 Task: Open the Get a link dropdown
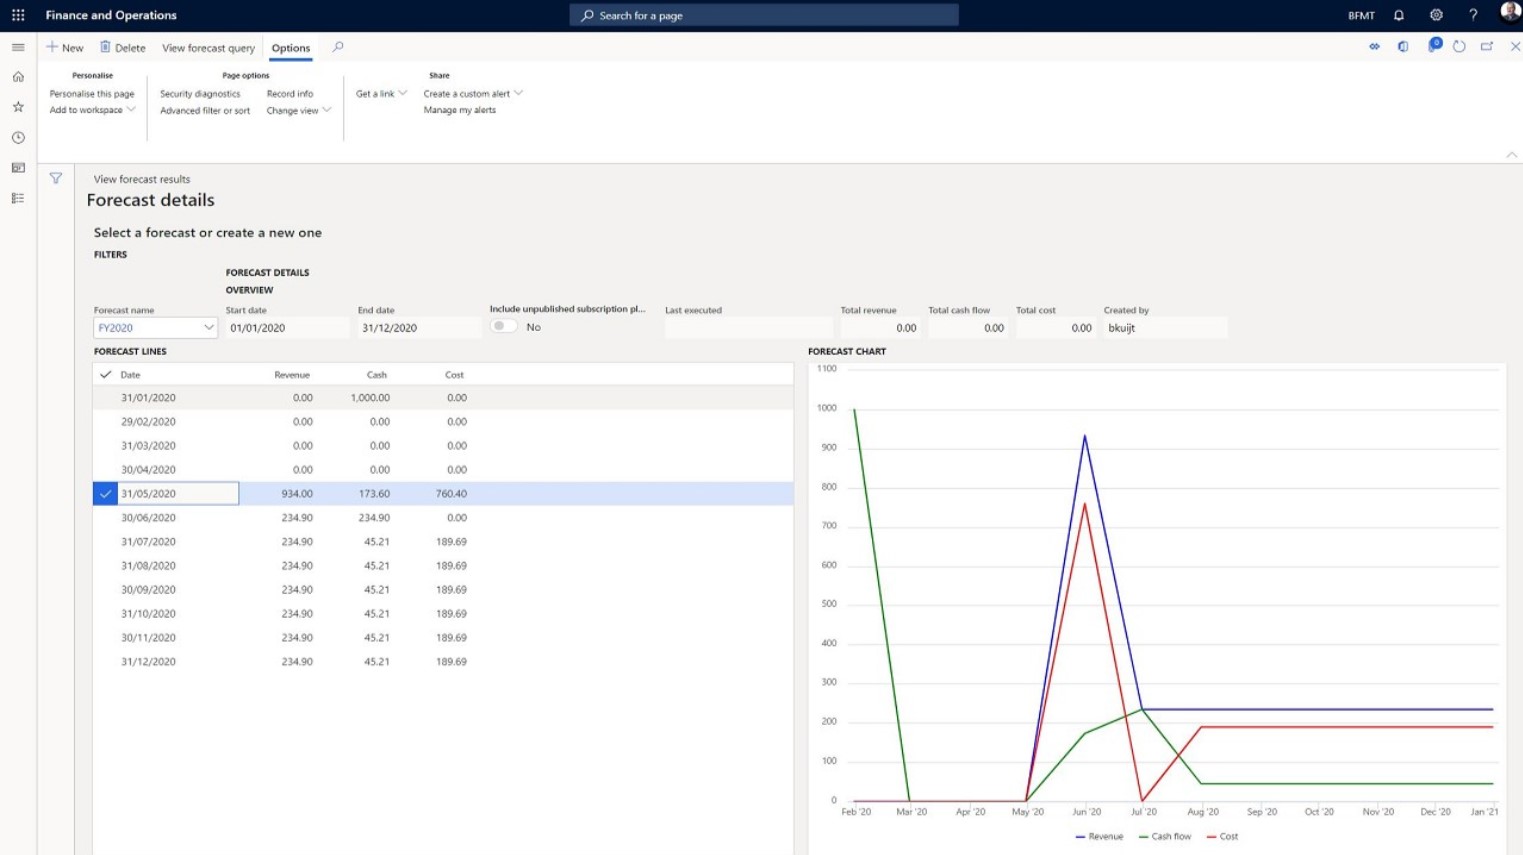click(x=381, y=94)
